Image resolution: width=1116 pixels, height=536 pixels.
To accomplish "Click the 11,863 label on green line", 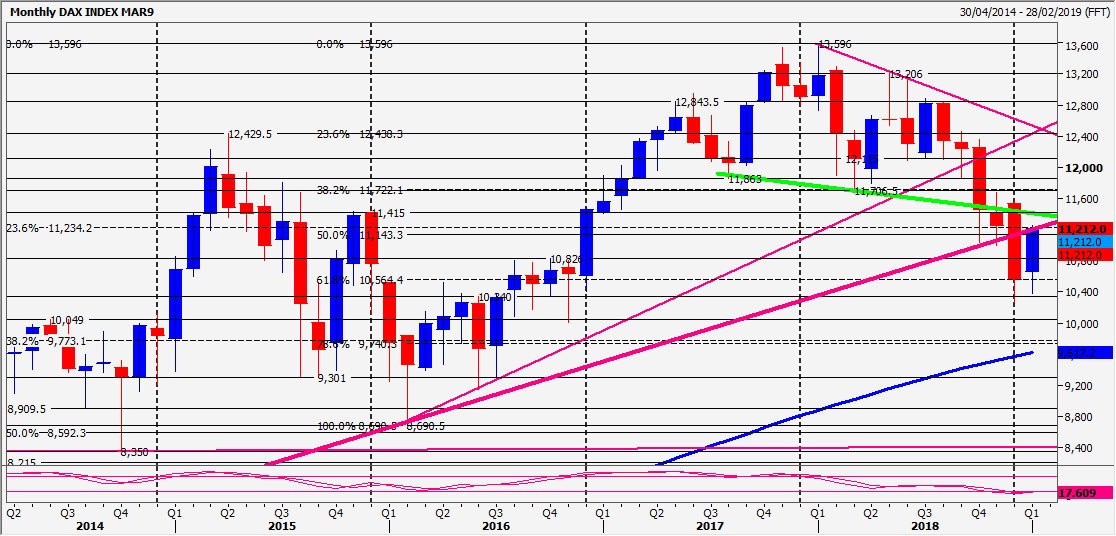I will coord(744,179).
